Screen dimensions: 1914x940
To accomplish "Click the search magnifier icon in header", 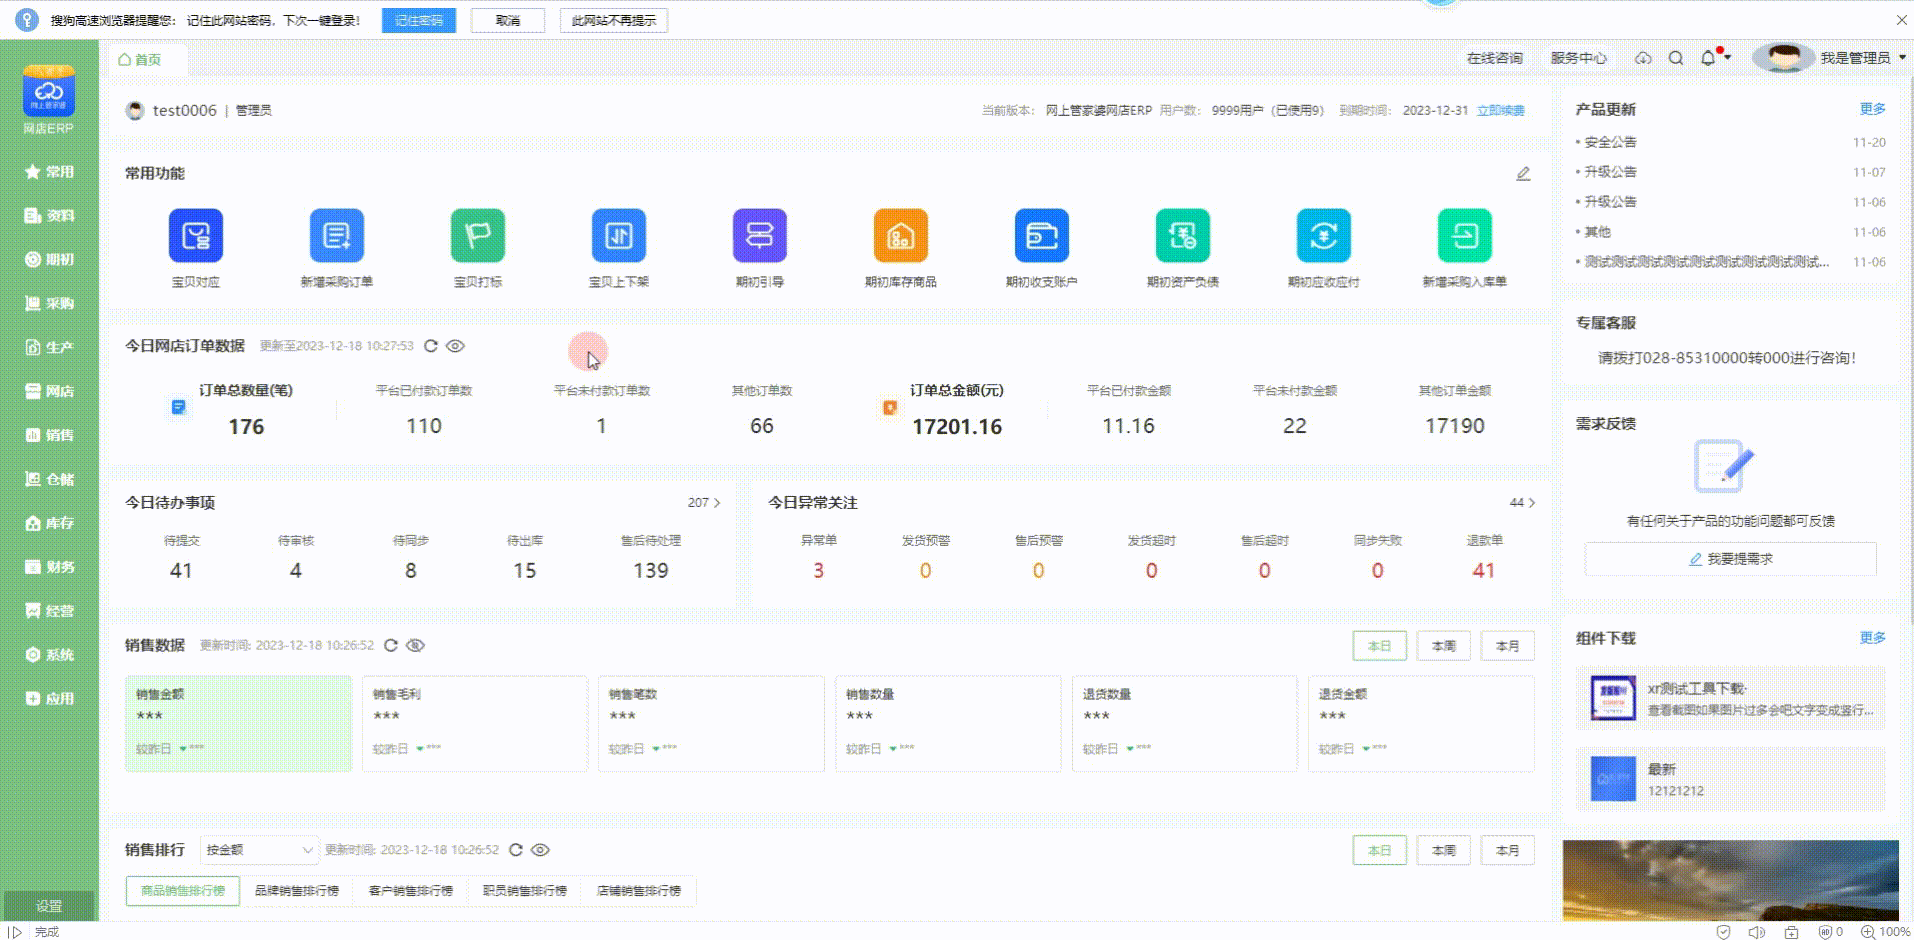I will 1676,58.
